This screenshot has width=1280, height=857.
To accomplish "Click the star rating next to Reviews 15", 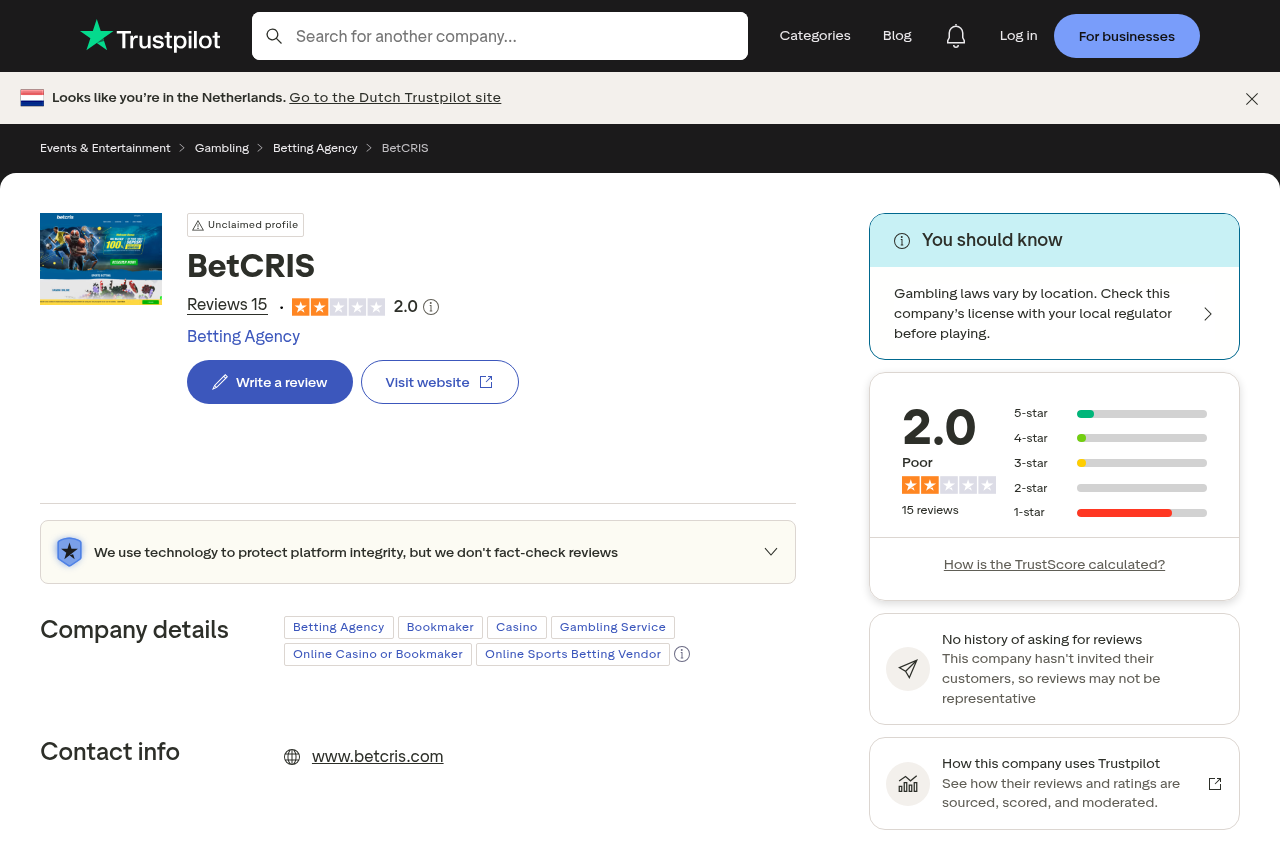I will coord(338,307).
